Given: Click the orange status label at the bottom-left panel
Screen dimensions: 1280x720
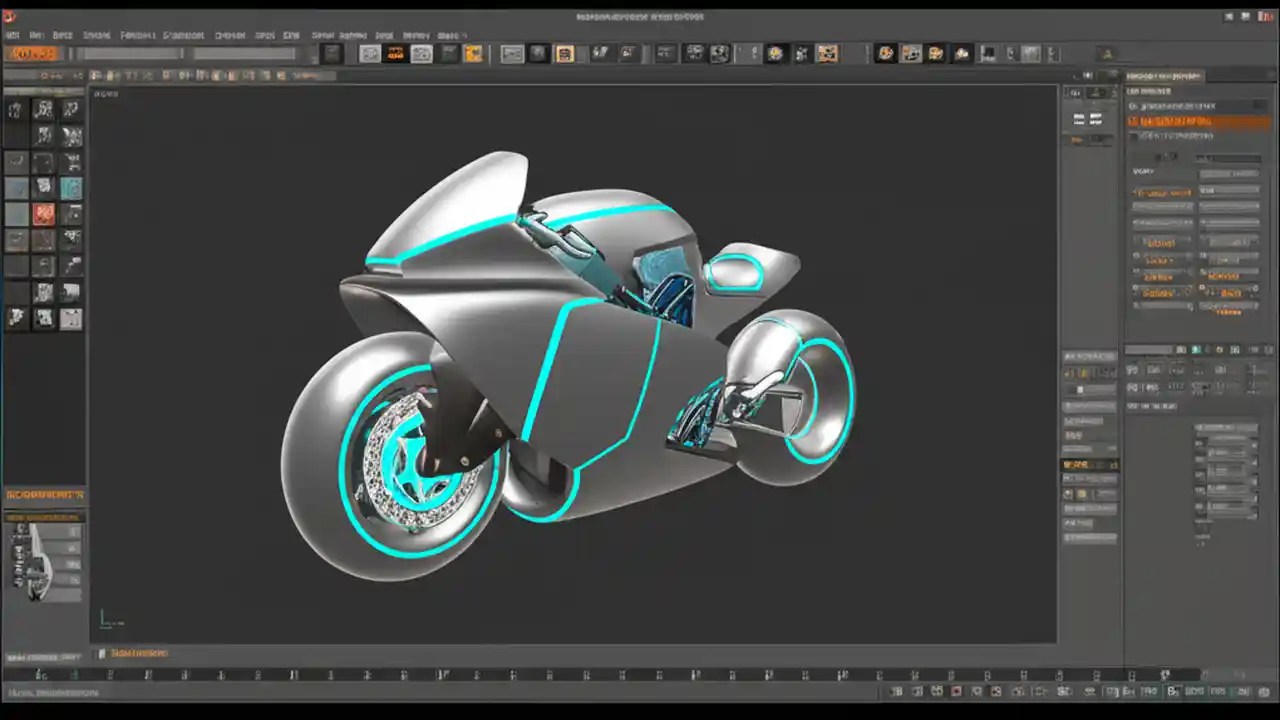Looking at the screenshot, I should point(44,495).
